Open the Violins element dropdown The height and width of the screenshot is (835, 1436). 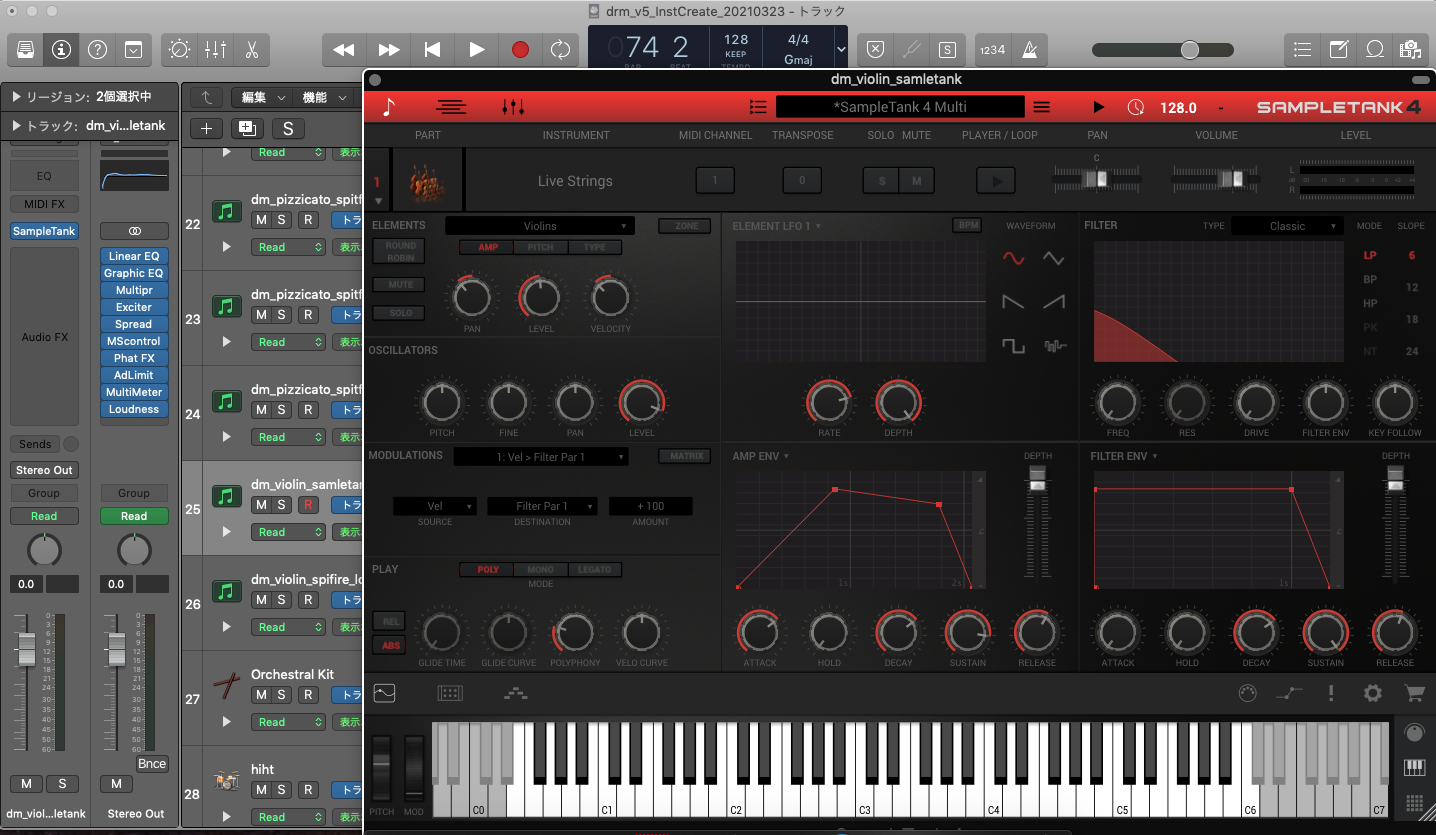point(540,226)
